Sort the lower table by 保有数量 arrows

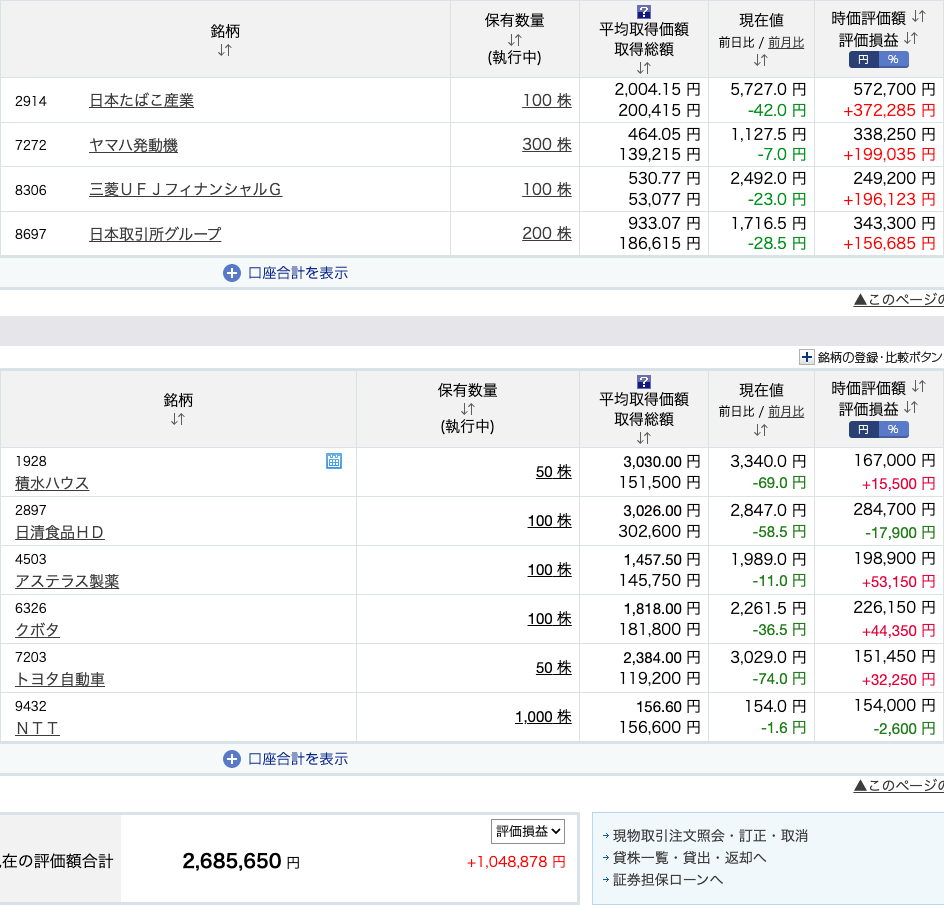tap(467, 409)
